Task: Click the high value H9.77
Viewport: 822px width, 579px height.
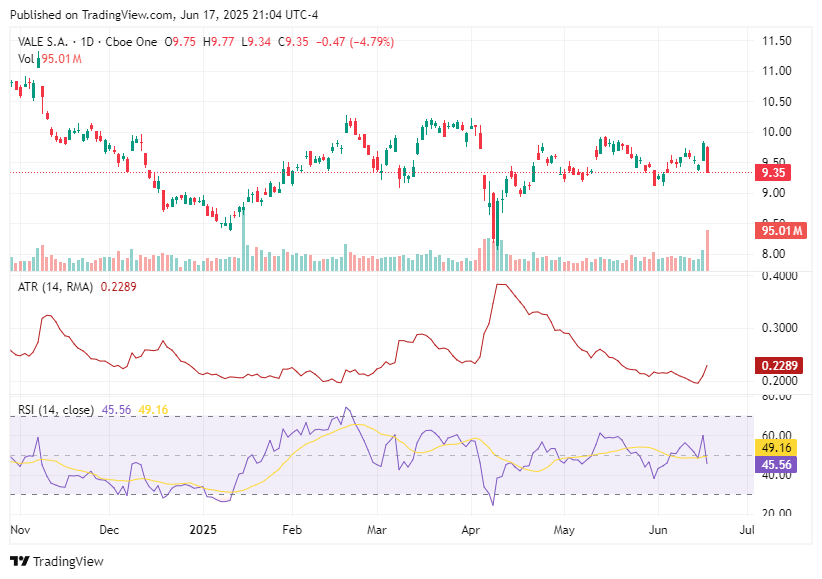Action: point(219,42)
